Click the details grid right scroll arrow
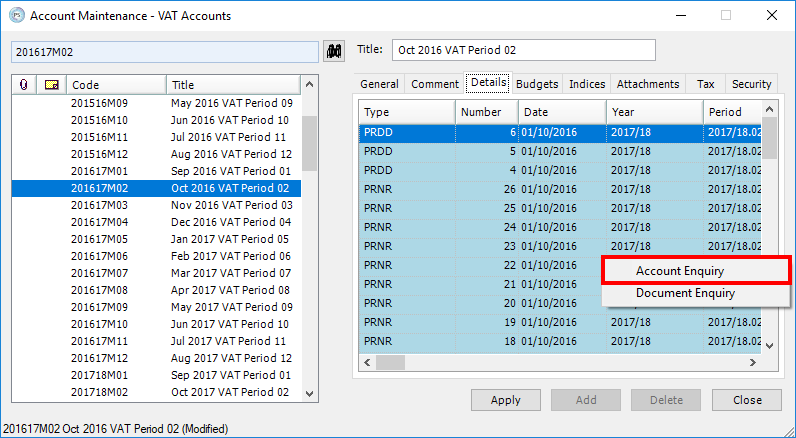The image size is (796, 438). pos(752,362)
